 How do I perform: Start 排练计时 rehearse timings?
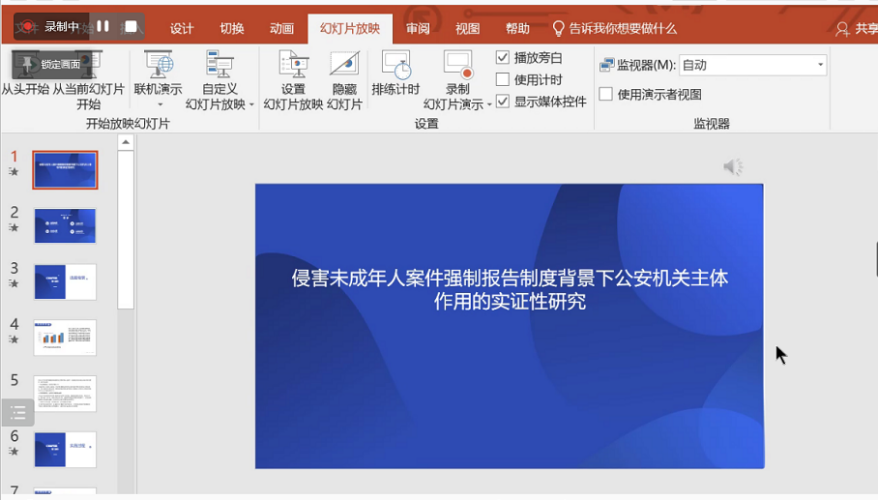tap(396, 65)
